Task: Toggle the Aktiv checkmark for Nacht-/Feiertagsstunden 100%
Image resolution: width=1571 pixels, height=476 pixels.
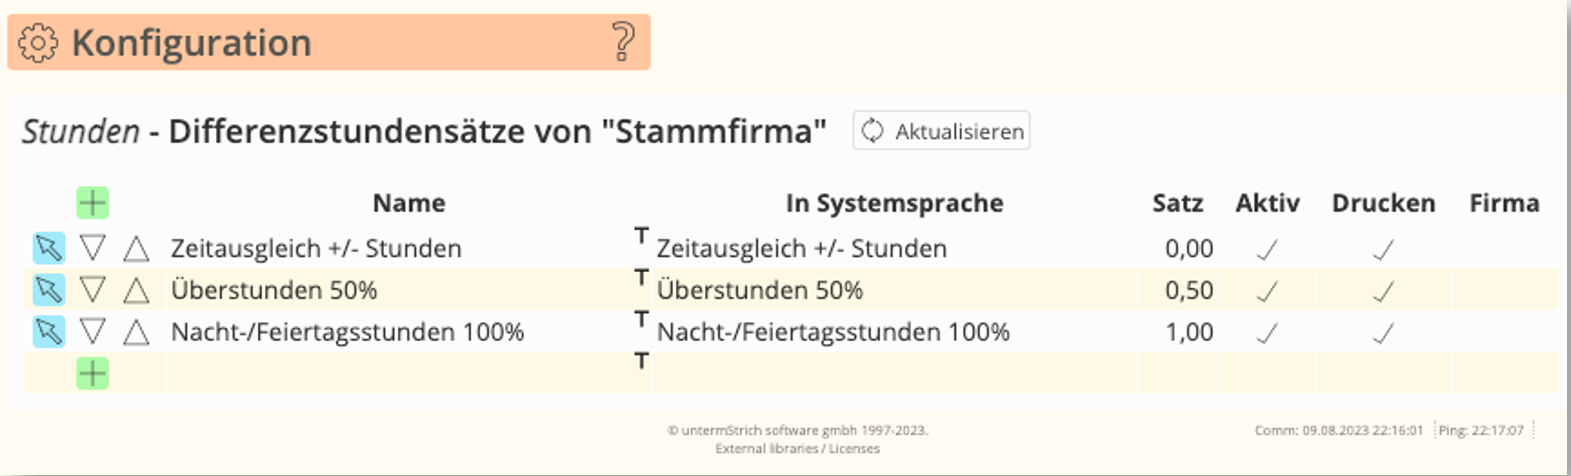Action: (1267, 333)
